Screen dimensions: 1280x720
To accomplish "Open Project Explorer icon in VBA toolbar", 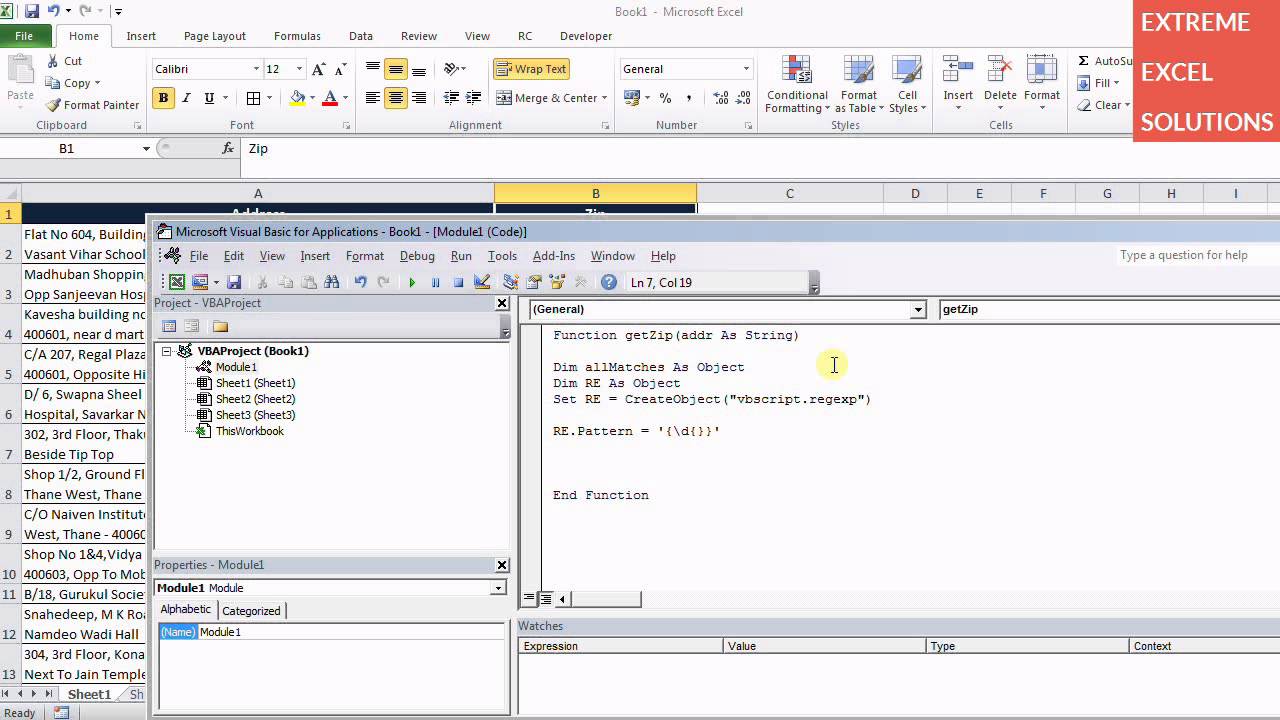I will pos(511,283).
